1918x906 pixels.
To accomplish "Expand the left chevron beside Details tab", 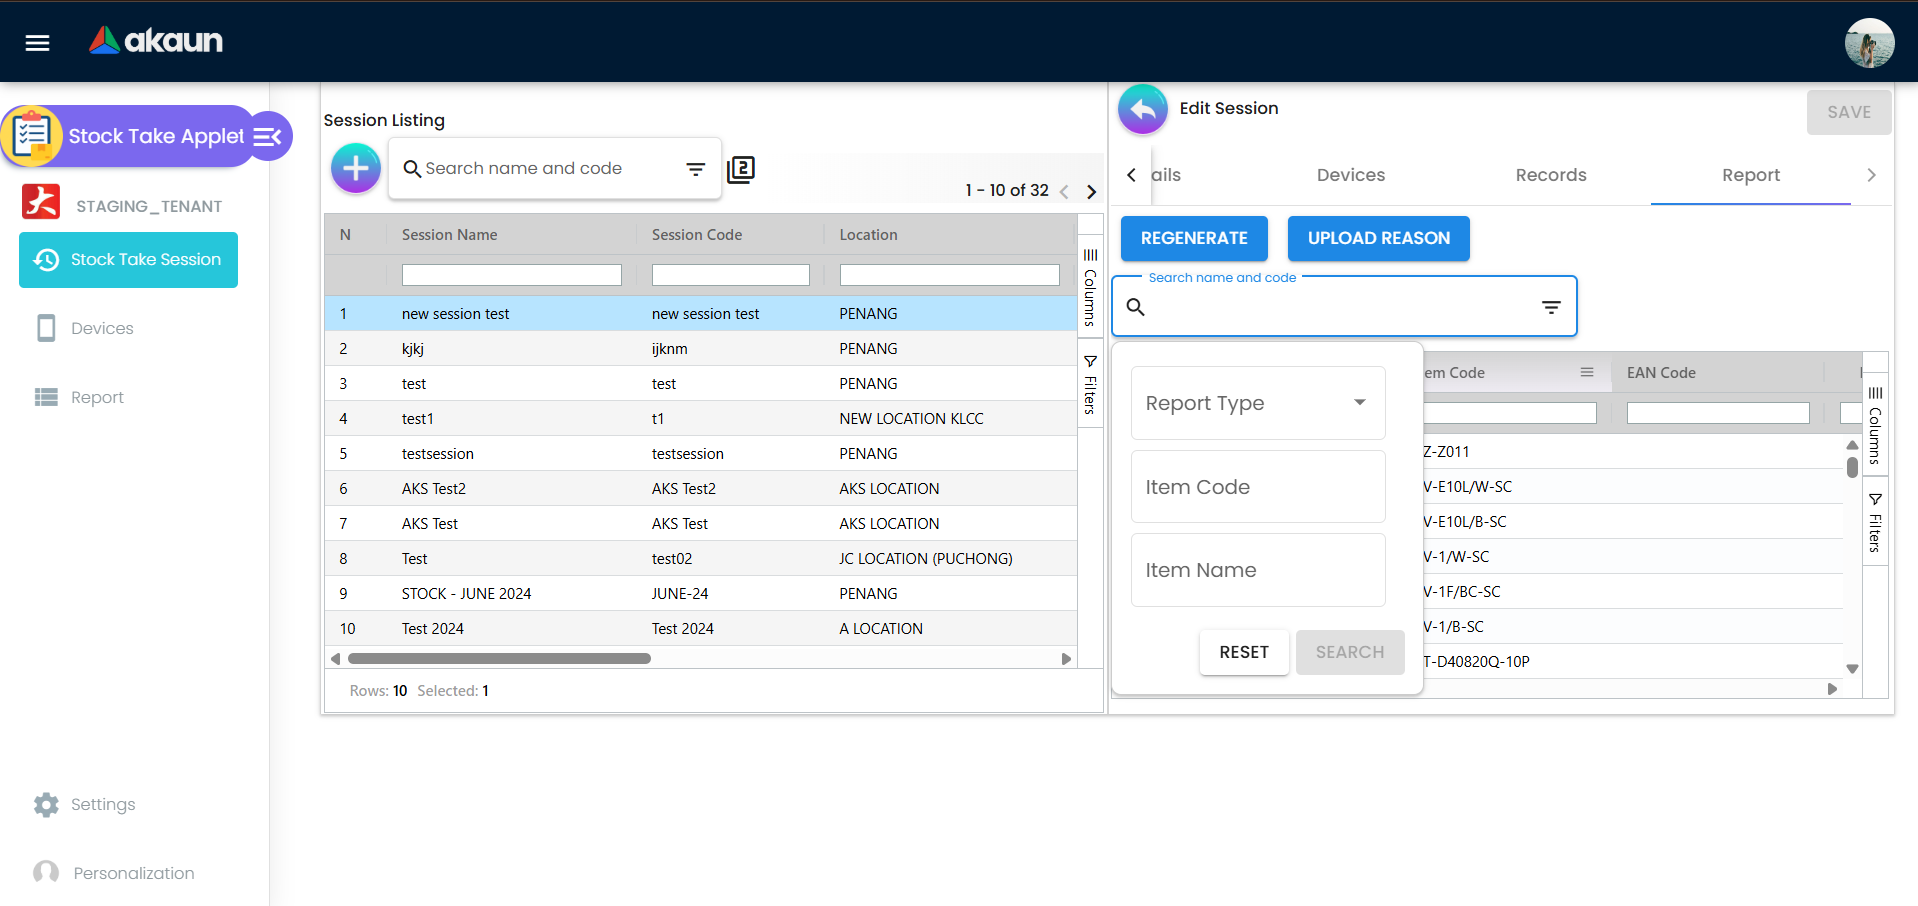I will coord(1130,174).
